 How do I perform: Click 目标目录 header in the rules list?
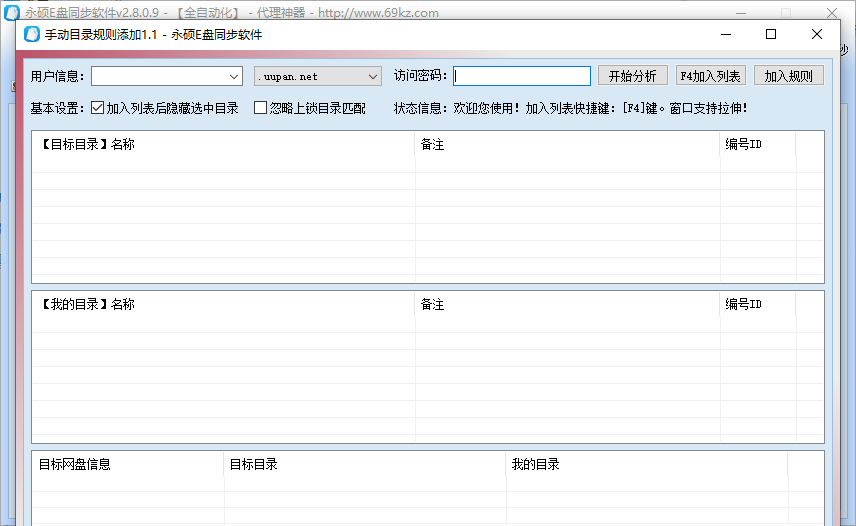point(364,464)
